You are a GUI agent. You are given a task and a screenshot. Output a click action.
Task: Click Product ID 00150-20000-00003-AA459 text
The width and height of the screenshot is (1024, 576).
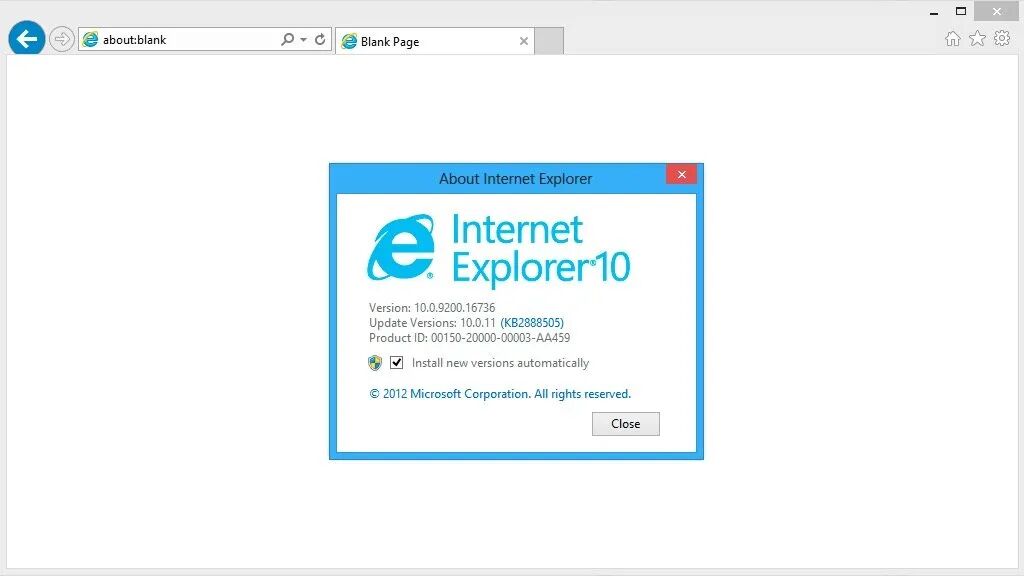[x=470, y=338]
